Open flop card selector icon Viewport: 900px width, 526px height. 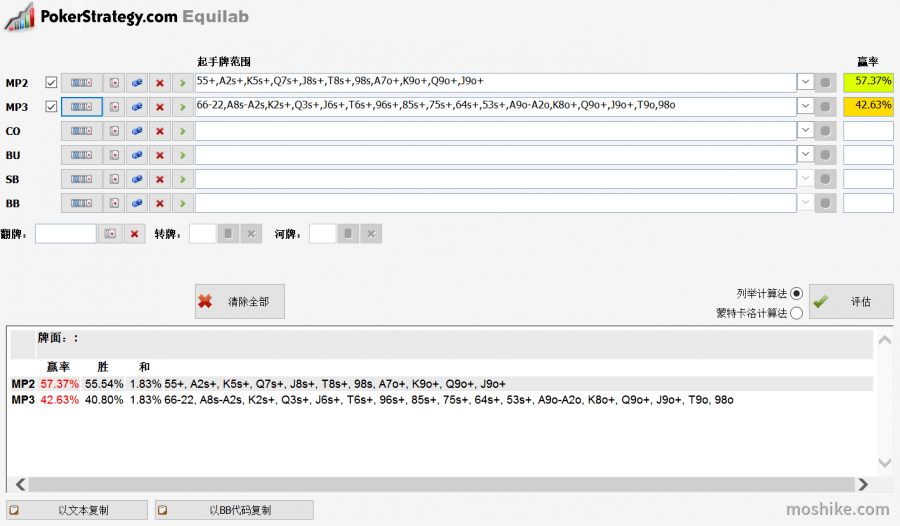[x=110, y=234]
